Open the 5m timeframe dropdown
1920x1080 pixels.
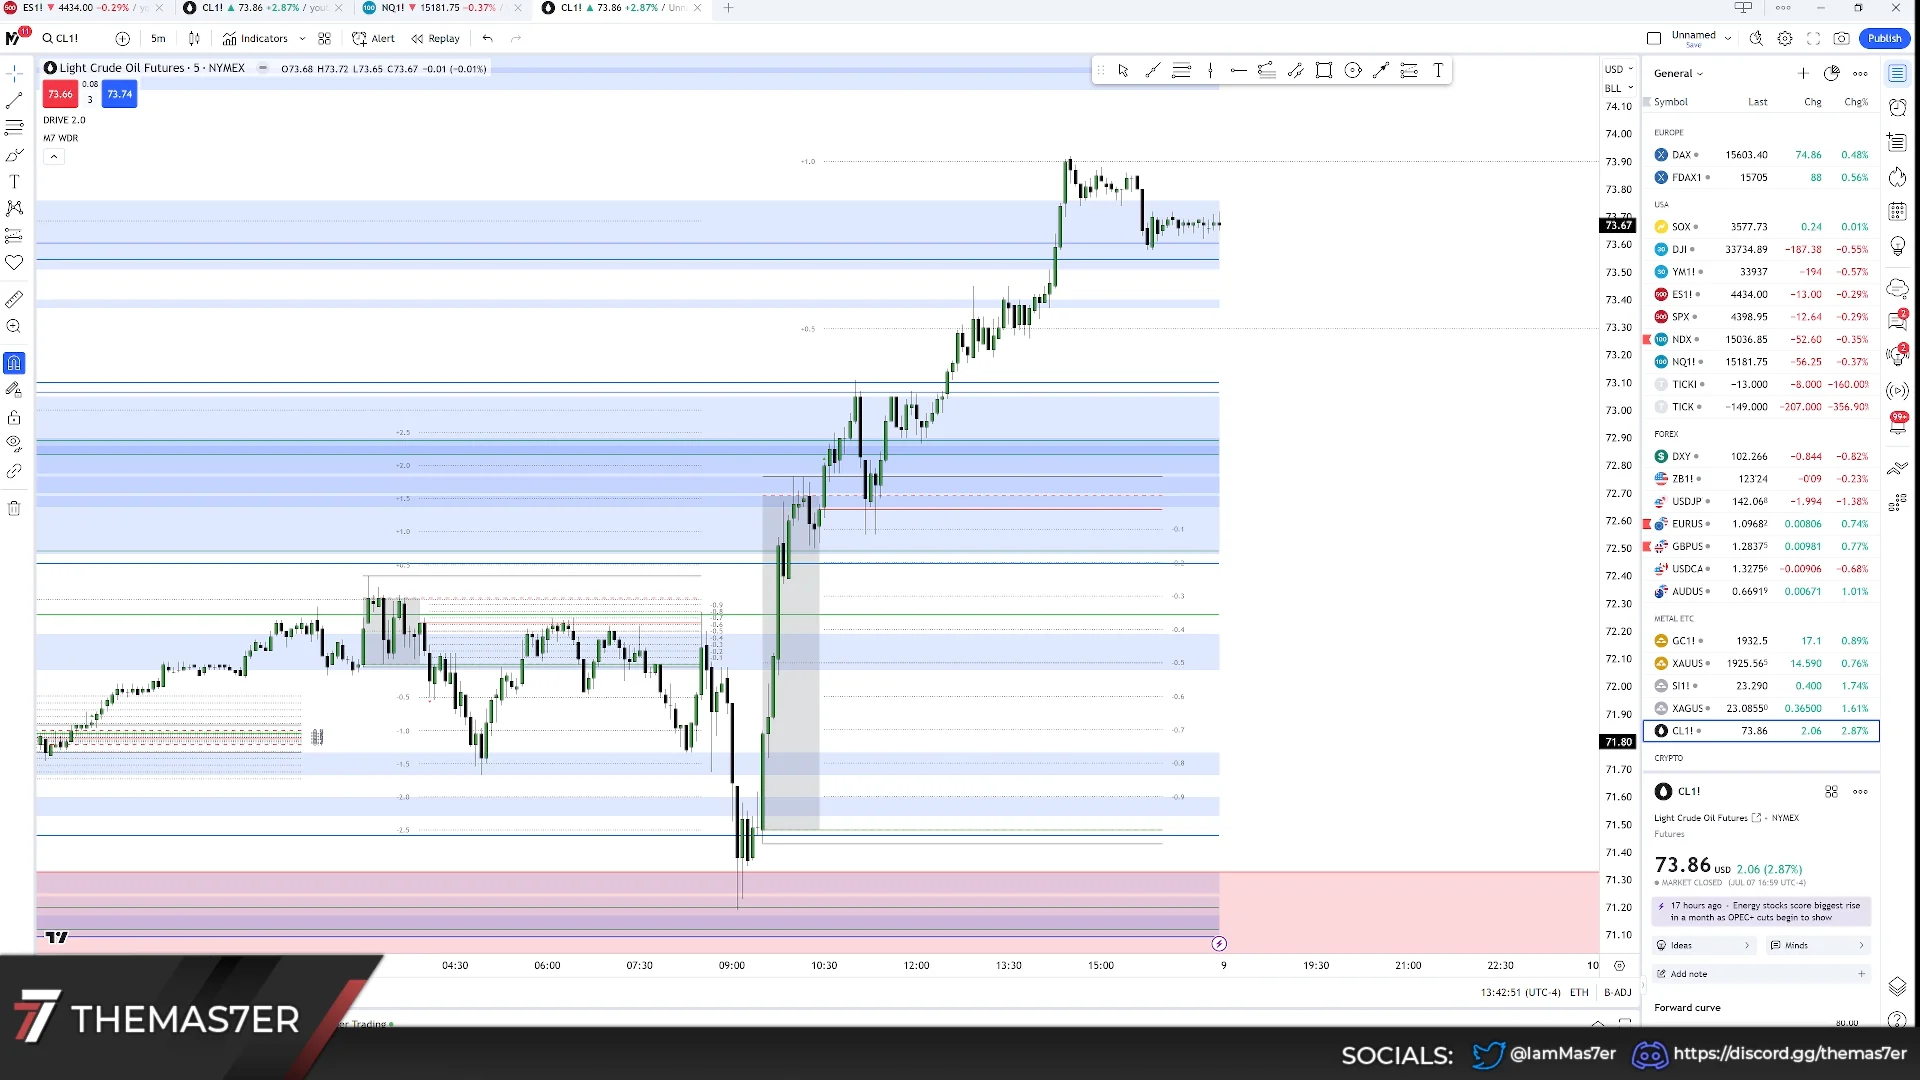click(157, 38)
